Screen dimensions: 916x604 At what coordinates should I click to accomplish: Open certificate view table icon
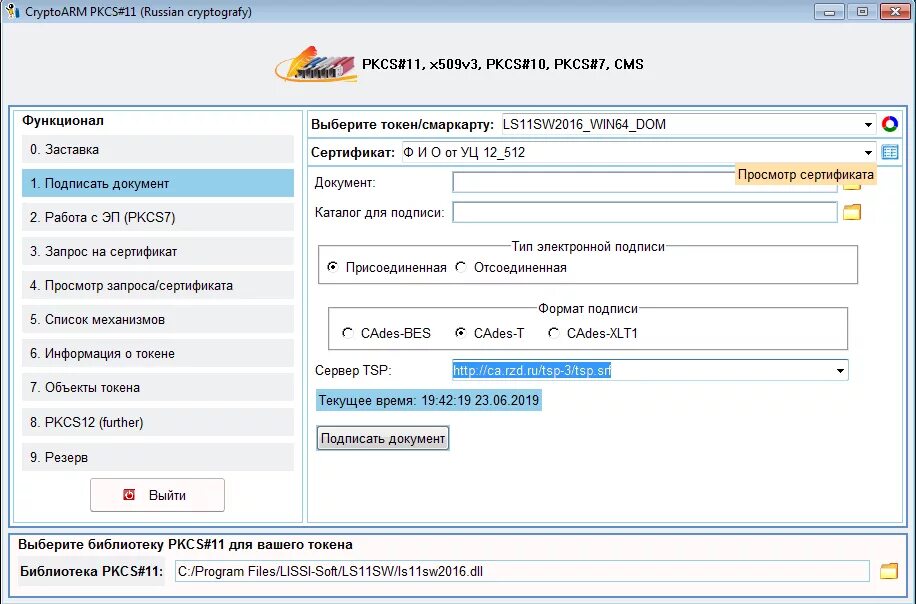(890, 152)
